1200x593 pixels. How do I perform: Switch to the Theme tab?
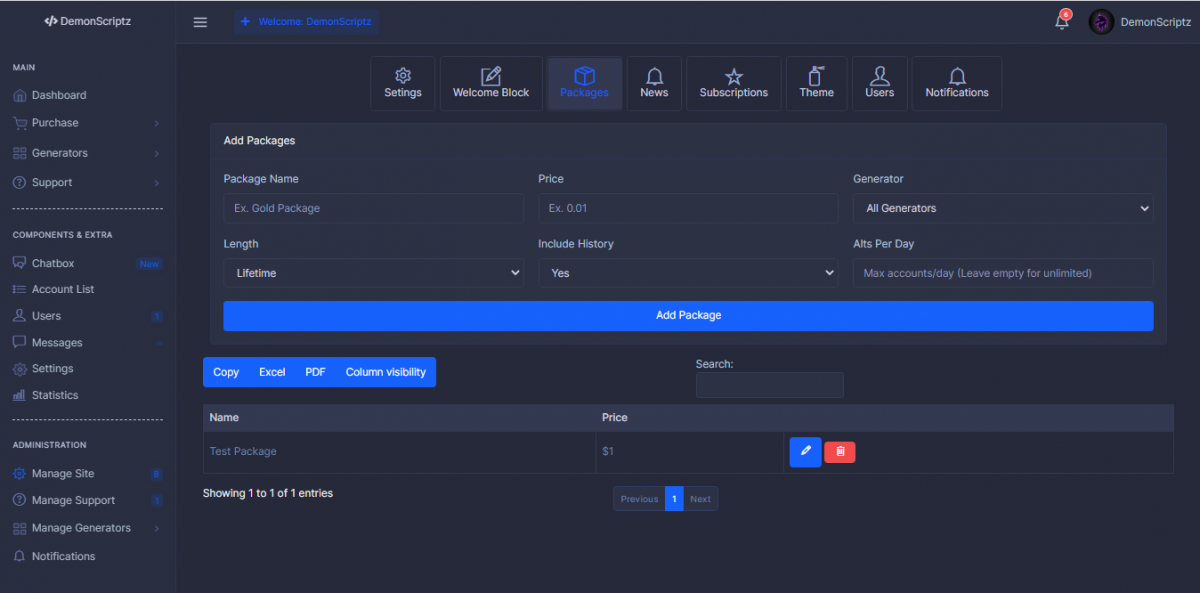[816, 83]
